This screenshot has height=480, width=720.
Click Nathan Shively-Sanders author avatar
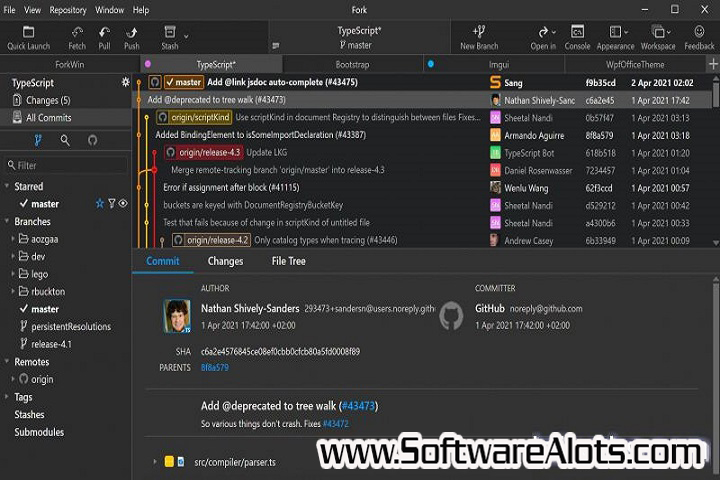[x=177, y=316]
